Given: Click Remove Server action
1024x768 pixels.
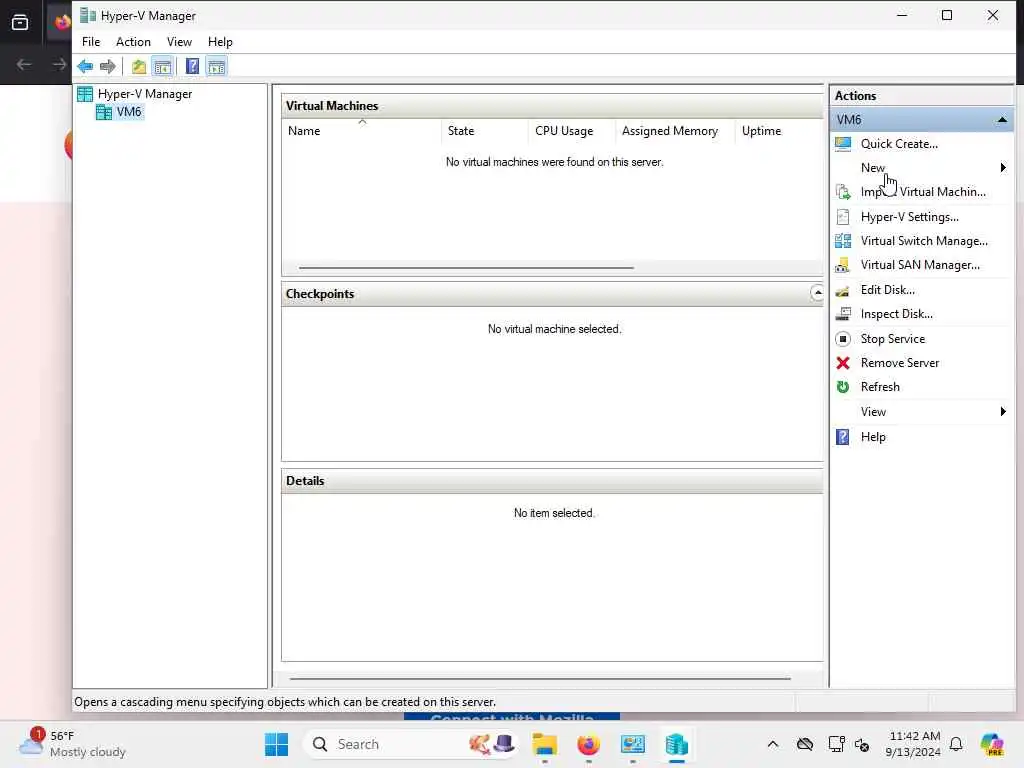Looking at the screenshot, I should (x=899, y=363).
